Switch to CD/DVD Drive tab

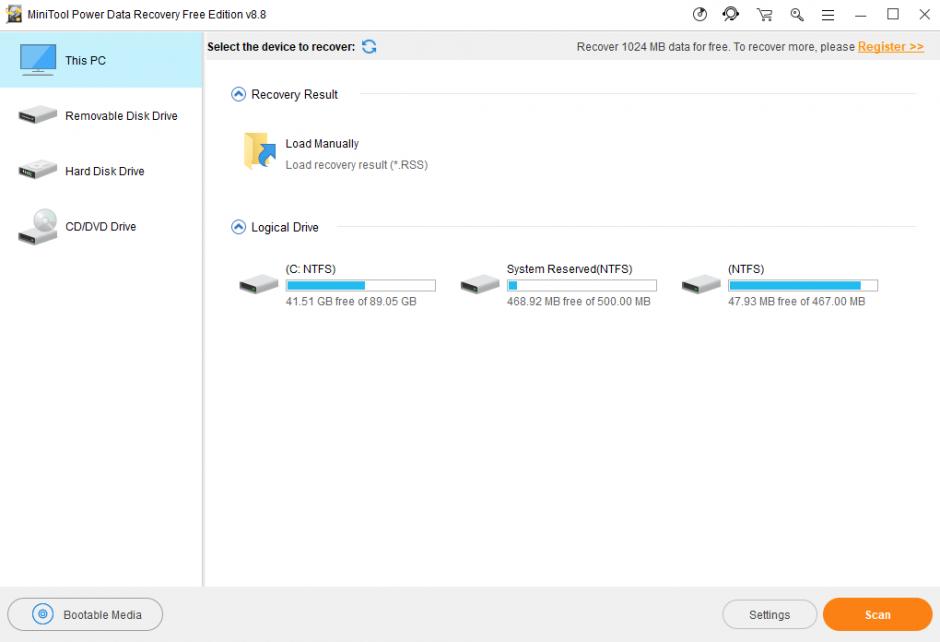pos(101,227)
